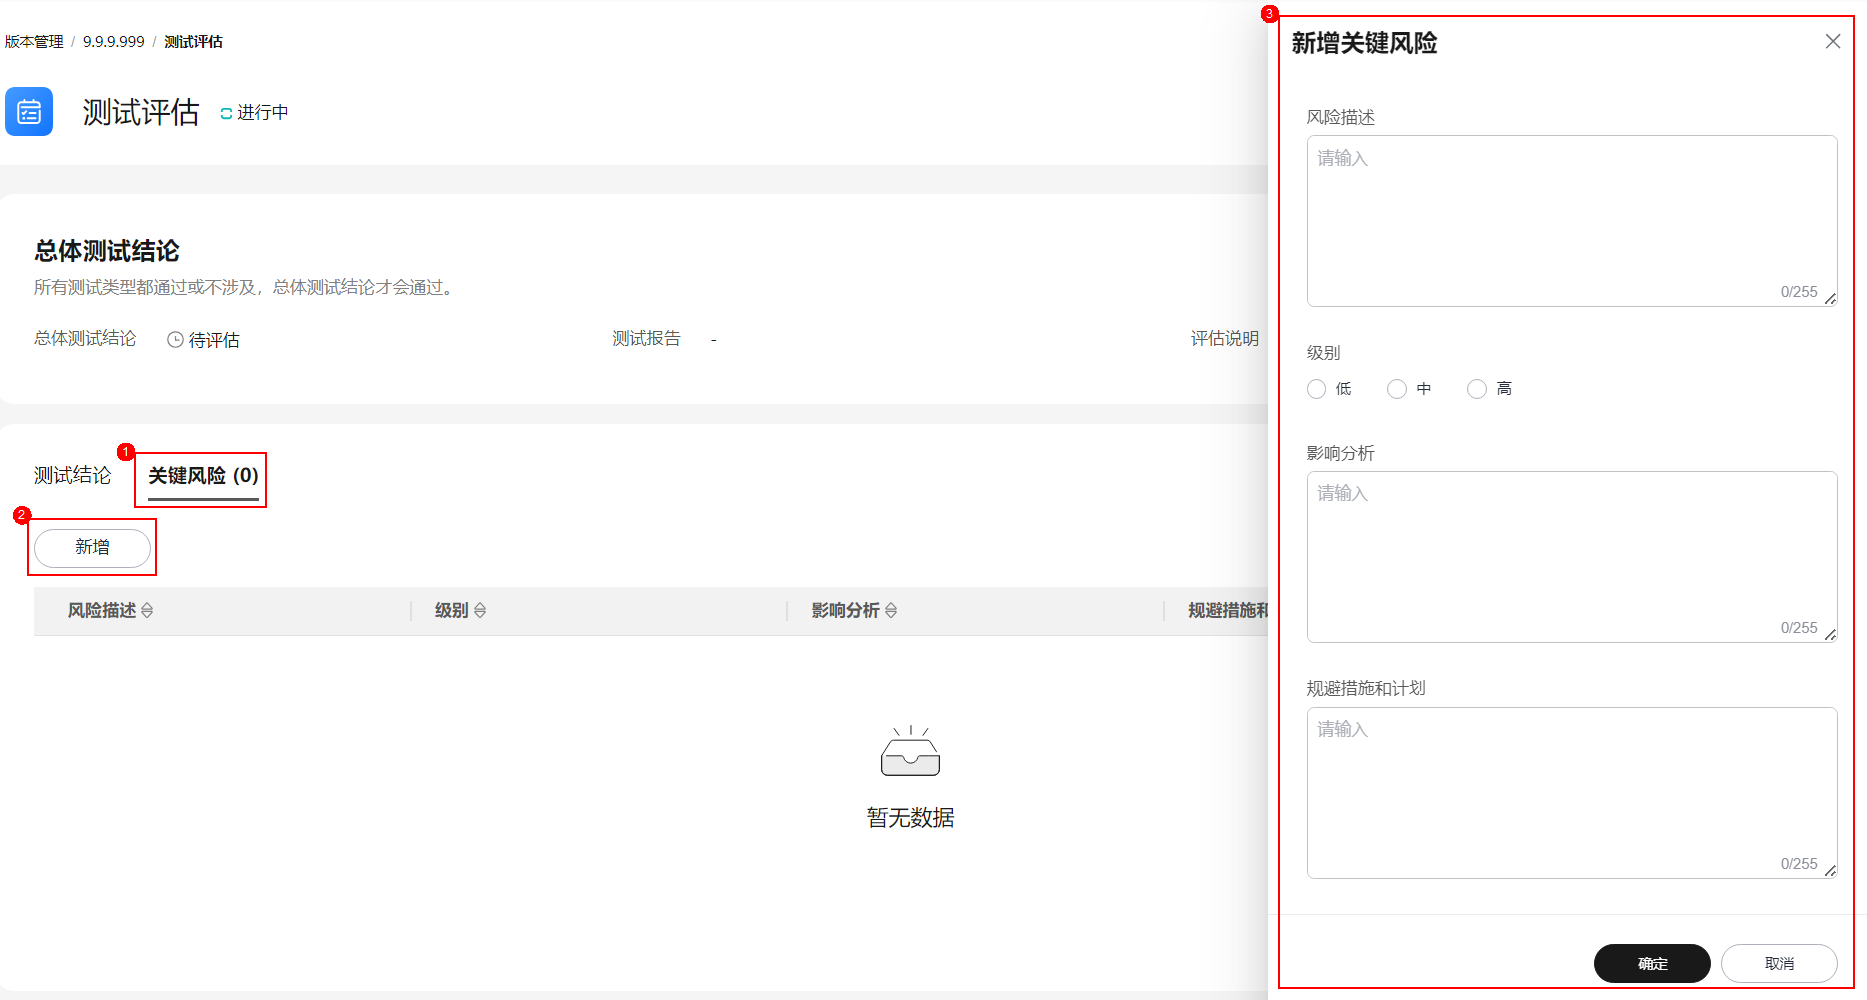Toggle sorting on the 风险描述 column
Screen dimensions: 1867x1000
coord(148,610)
